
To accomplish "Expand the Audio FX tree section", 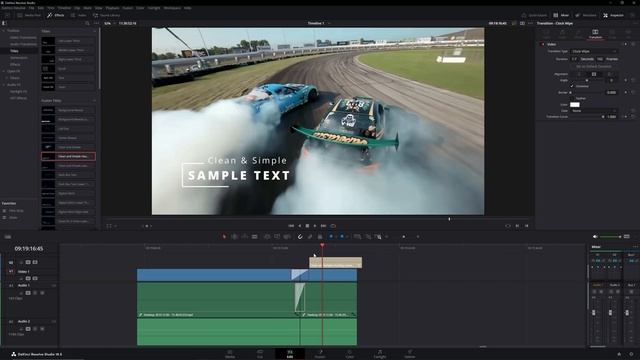I will click(4, 85).
